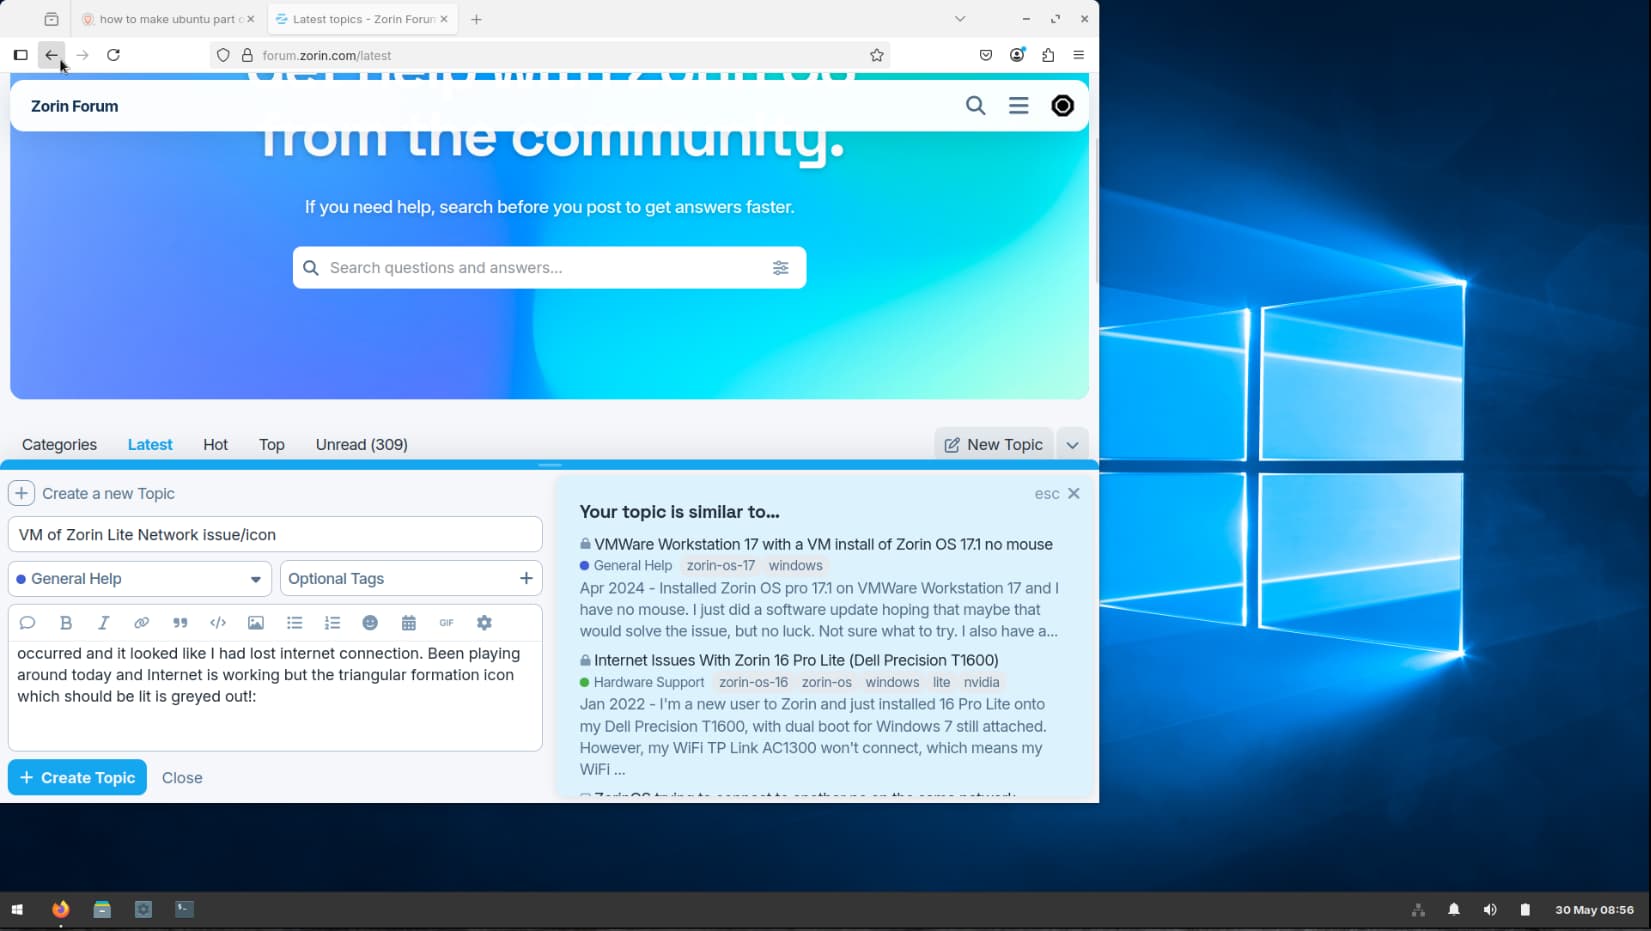Bookmark this page with the star icon
The image size is (1651, 931).
tap(877, 55)
